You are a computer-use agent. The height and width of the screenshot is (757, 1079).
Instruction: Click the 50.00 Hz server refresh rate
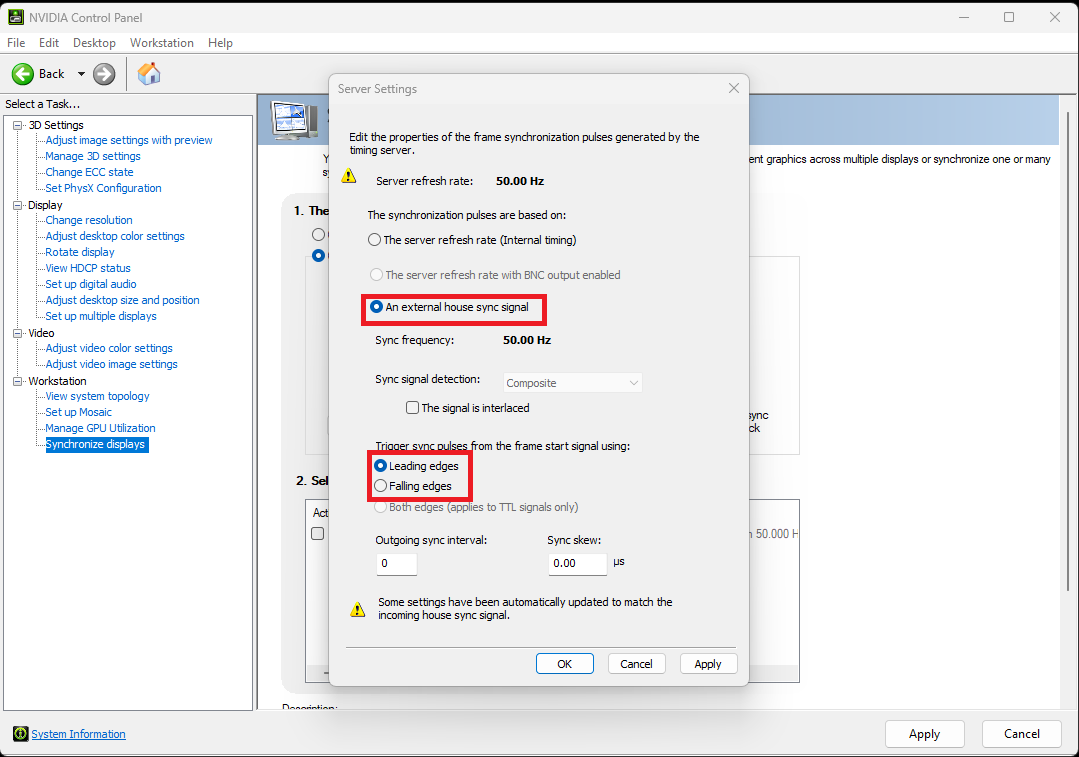pyautogui.click(x=520, y=182)
